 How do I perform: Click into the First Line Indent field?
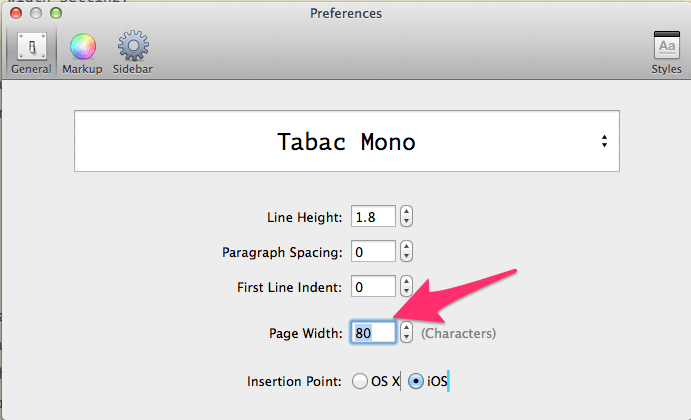[x=373, y=286]
